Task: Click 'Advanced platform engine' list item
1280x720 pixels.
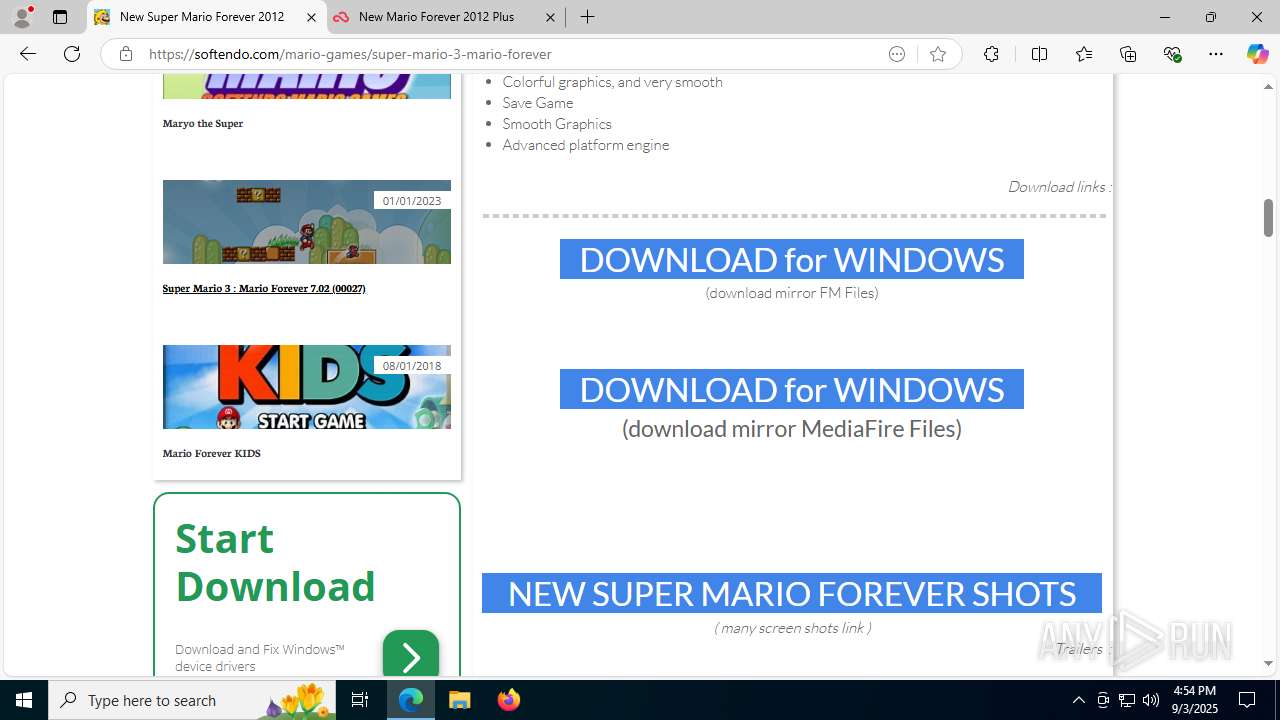Action: (586, 145)
